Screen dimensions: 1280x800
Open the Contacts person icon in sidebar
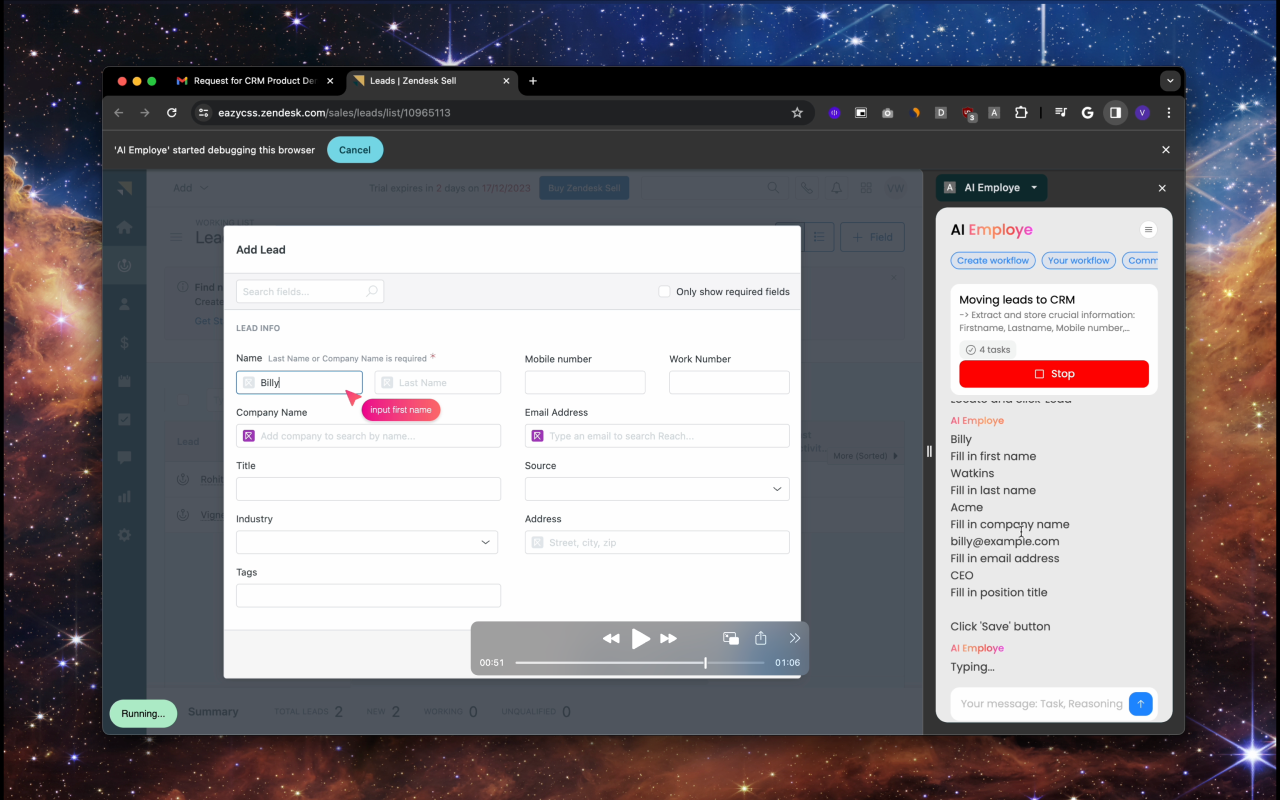point(124,304)
